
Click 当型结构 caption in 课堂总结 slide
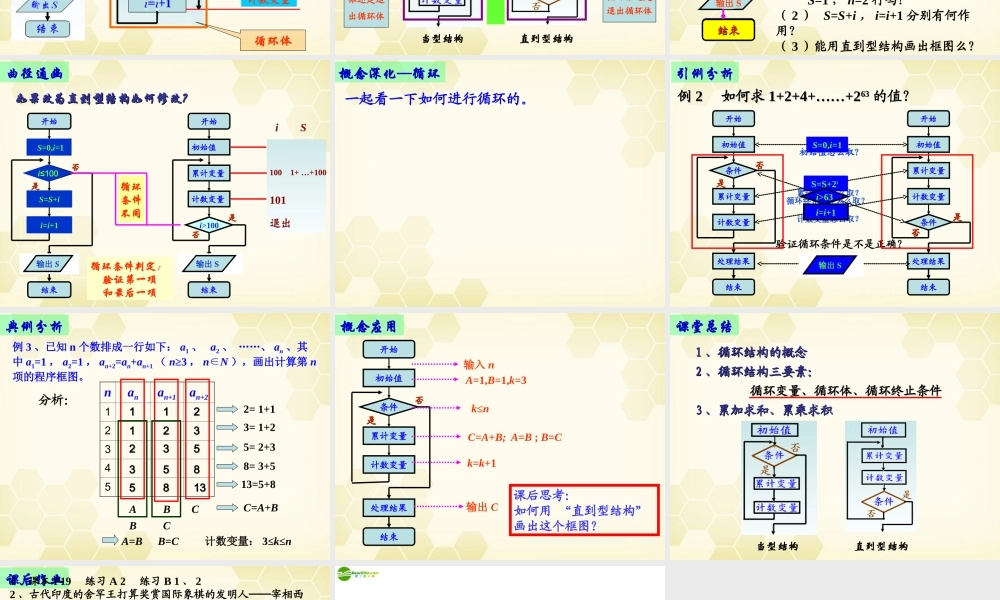(x=777, y=546)
